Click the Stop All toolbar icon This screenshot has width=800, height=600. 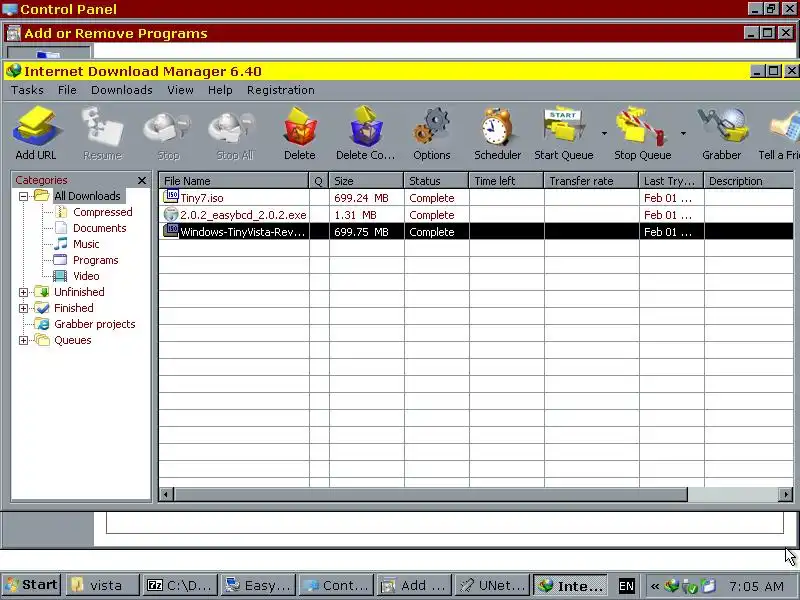point(235,133)
